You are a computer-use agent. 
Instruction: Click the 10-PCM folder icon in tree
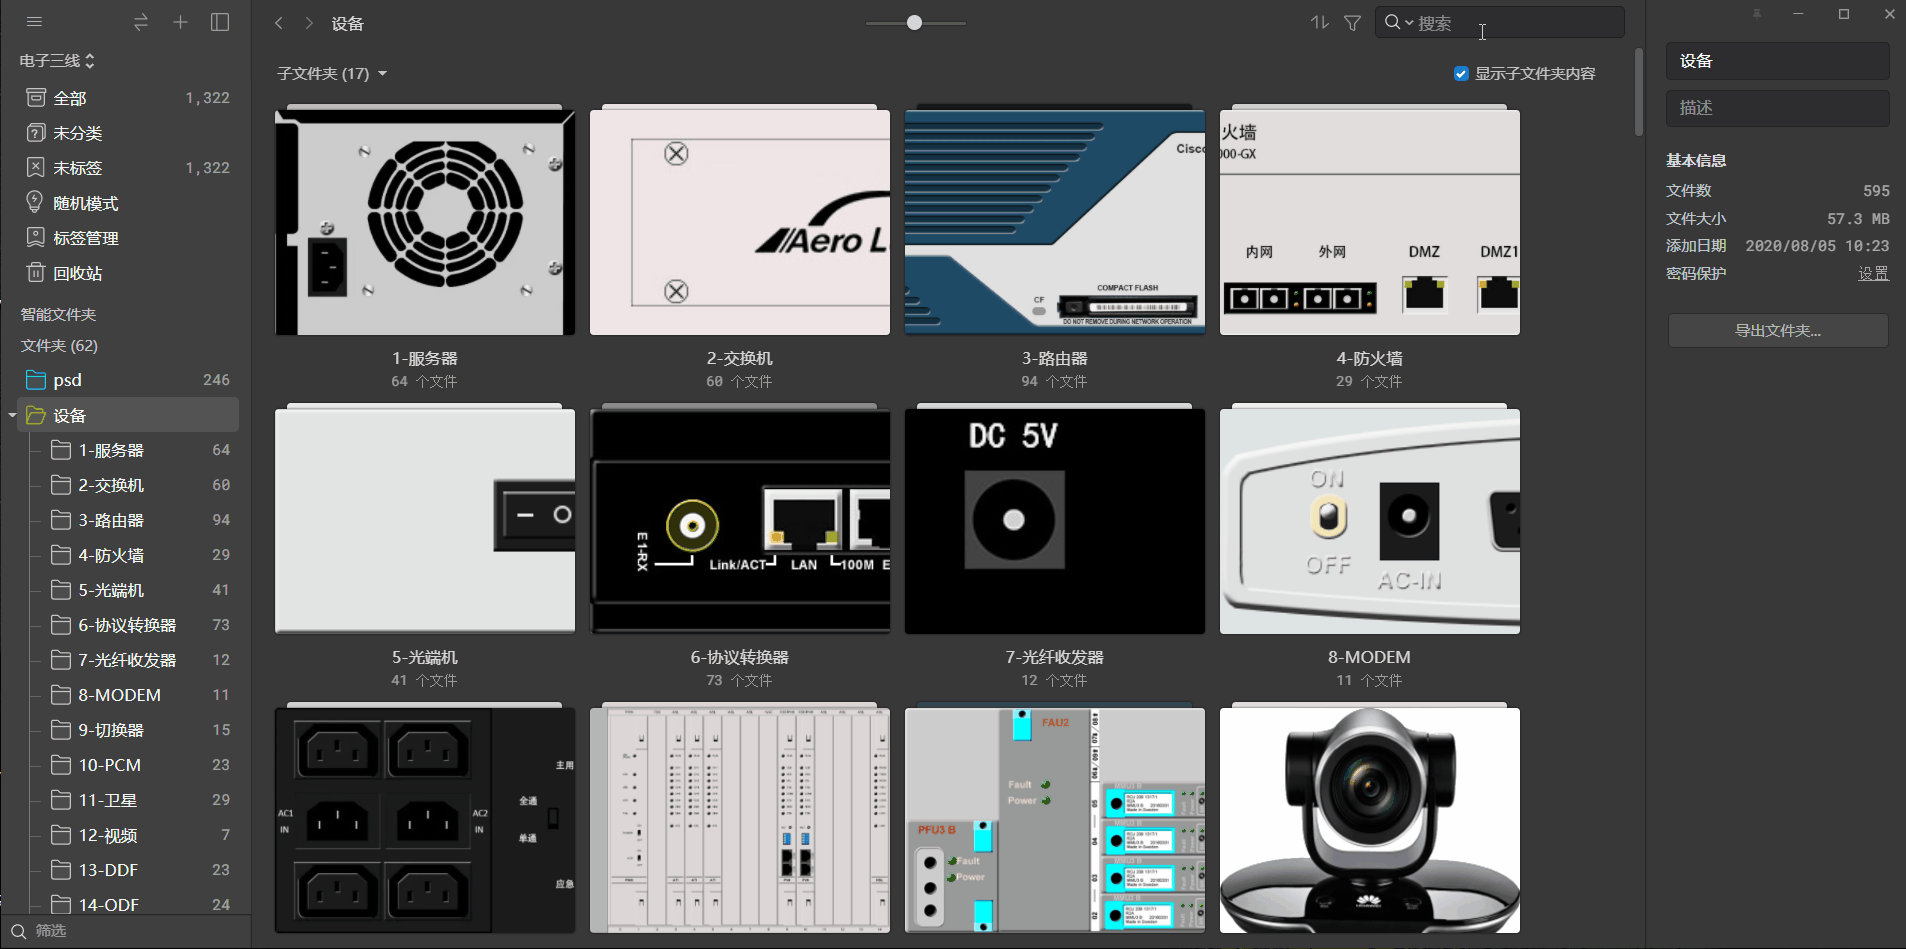tap(61, 765)
